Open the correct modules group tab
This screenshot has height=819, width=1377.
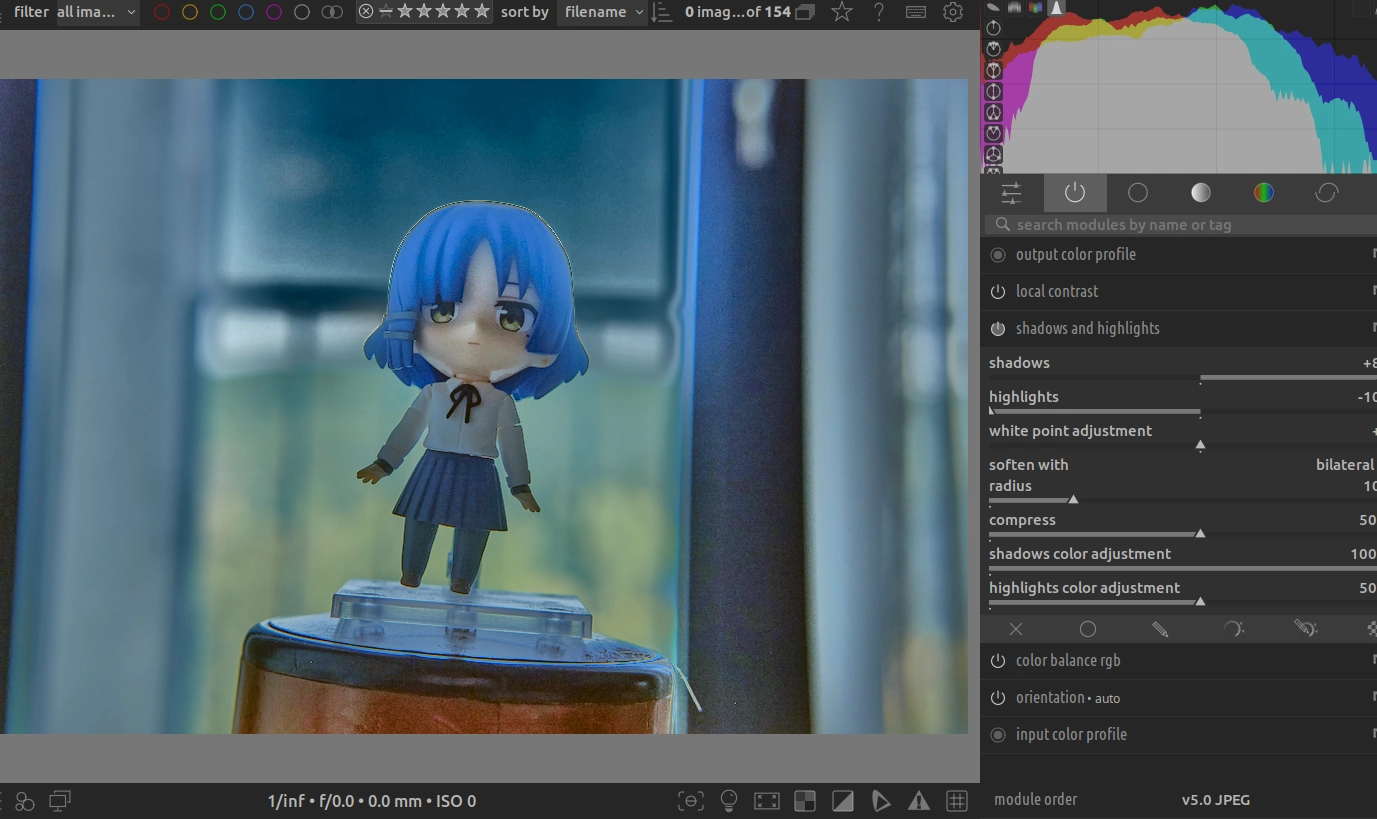click(x=1327, y=193)
